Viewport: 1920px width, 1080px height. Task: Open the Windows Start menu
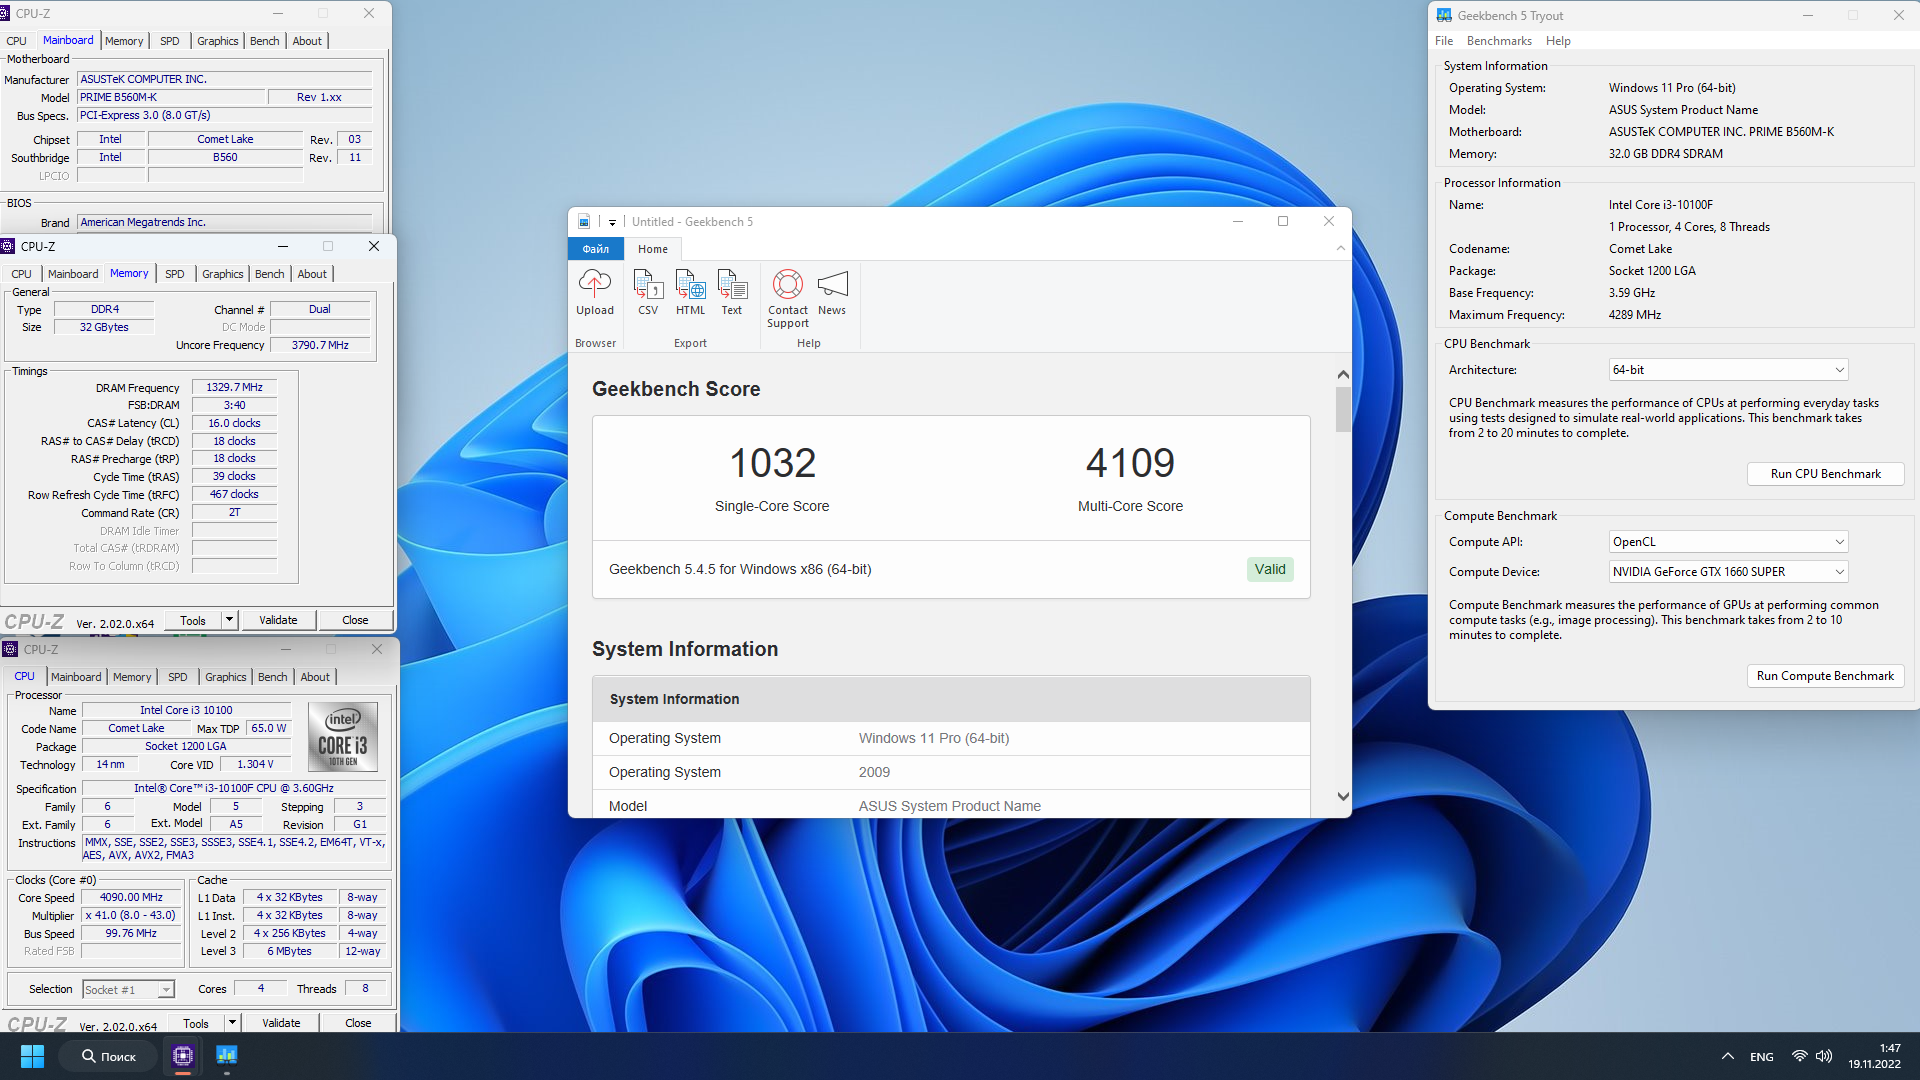(32, 1056)
